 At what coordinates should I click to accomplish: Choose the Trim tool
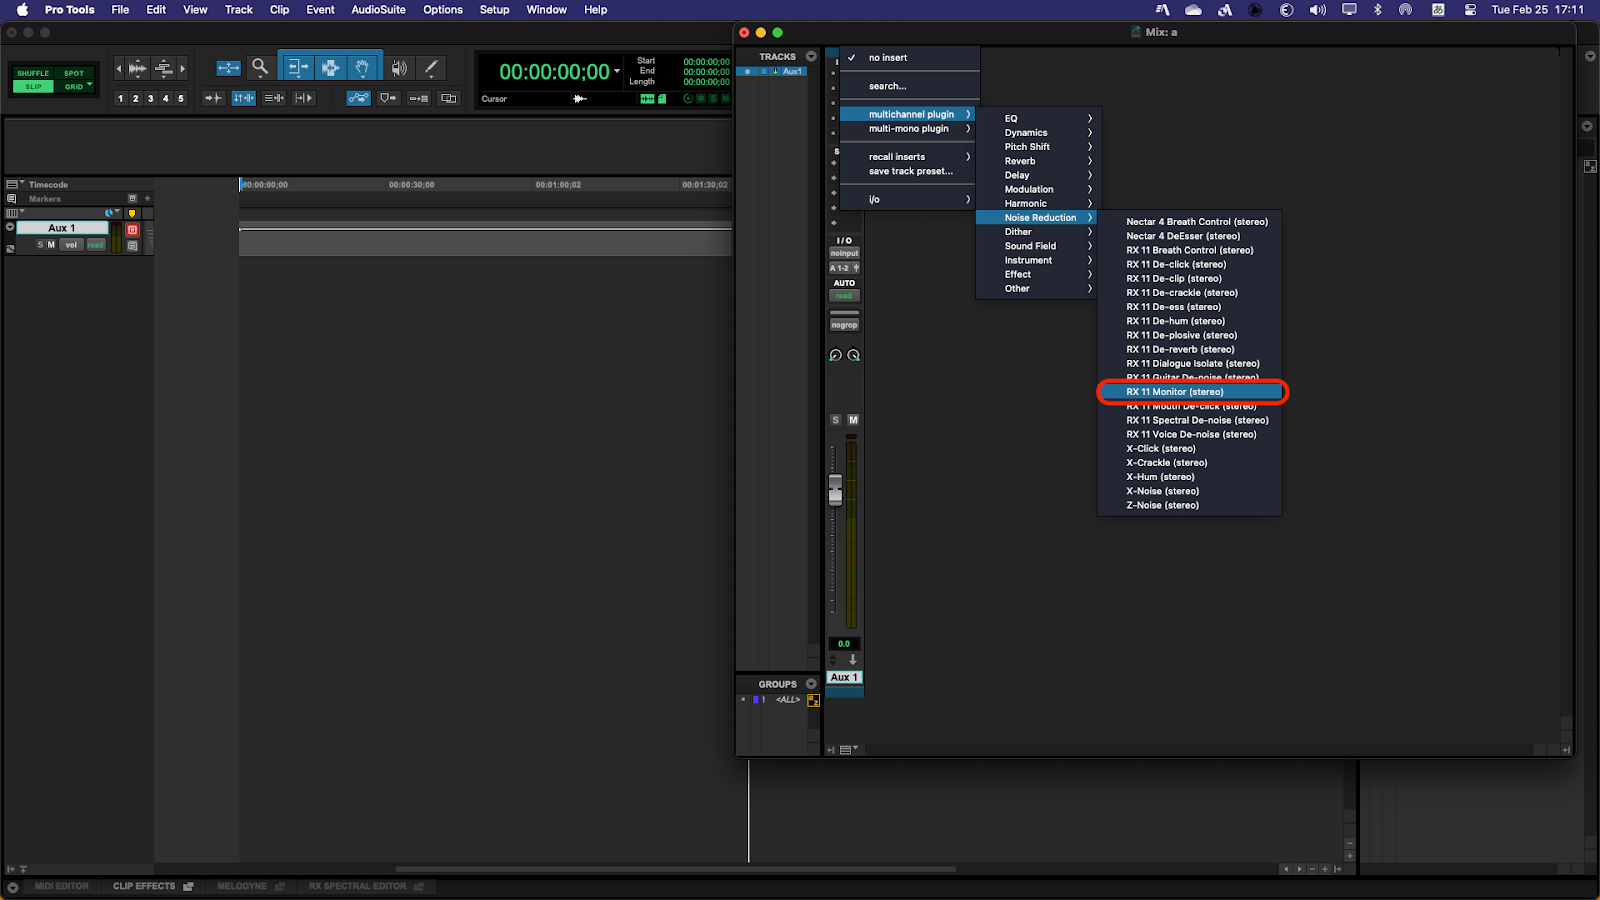[296, 68]
